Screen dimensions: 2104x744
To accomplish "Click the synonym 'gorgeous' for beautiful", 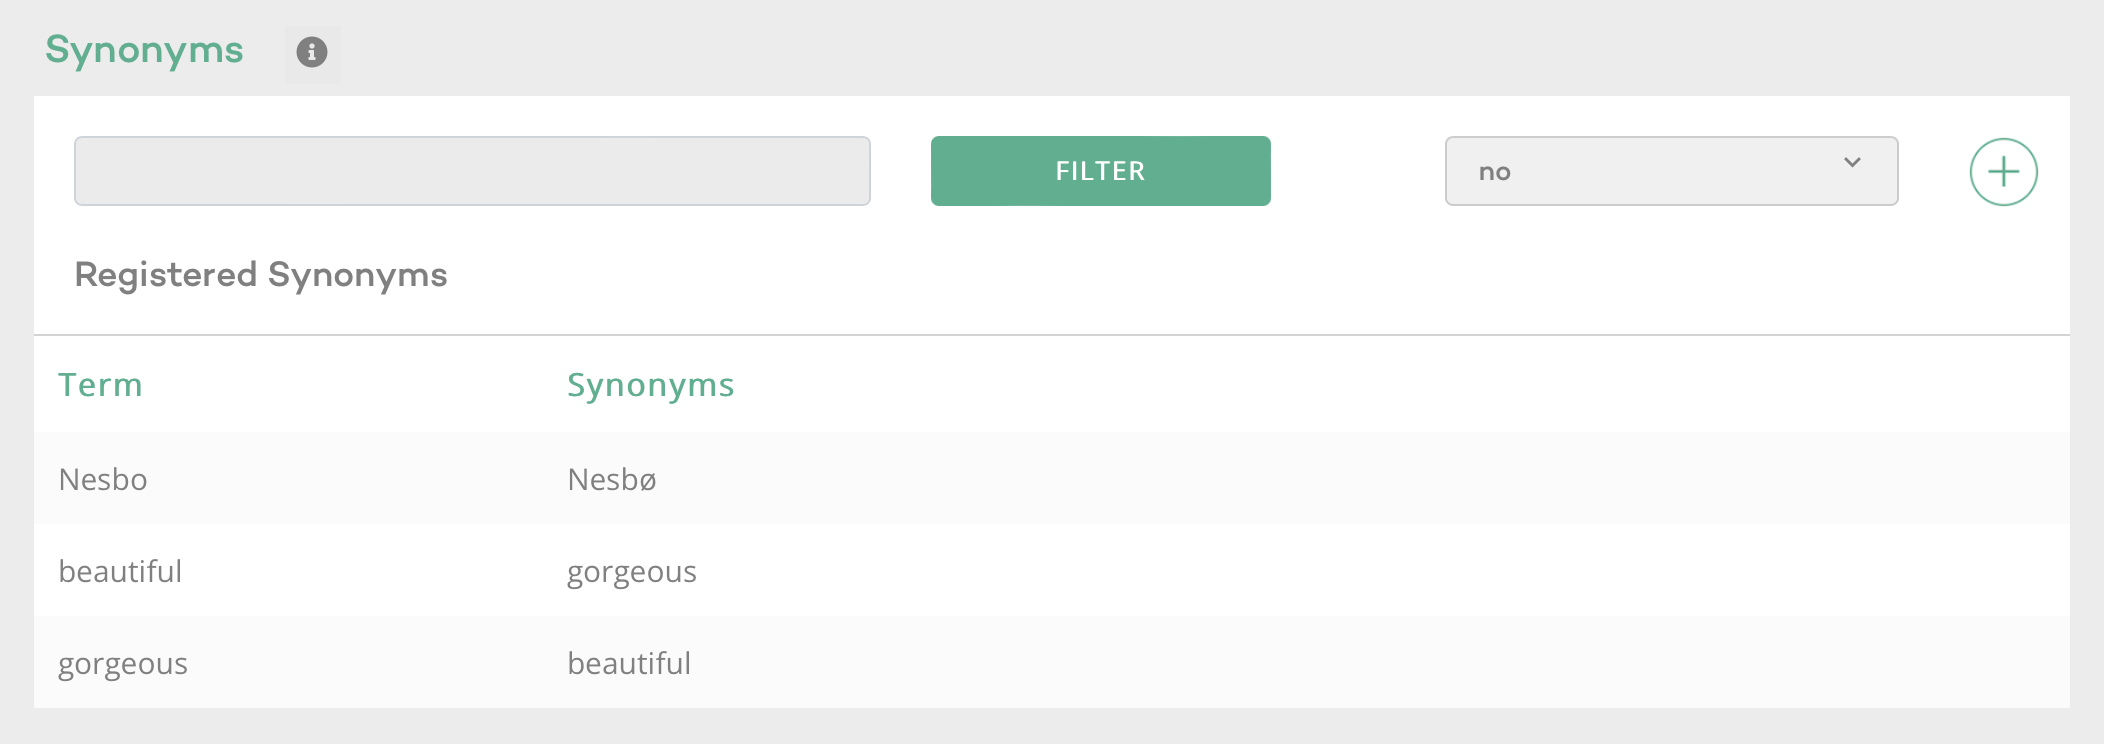I will (631, 571).
